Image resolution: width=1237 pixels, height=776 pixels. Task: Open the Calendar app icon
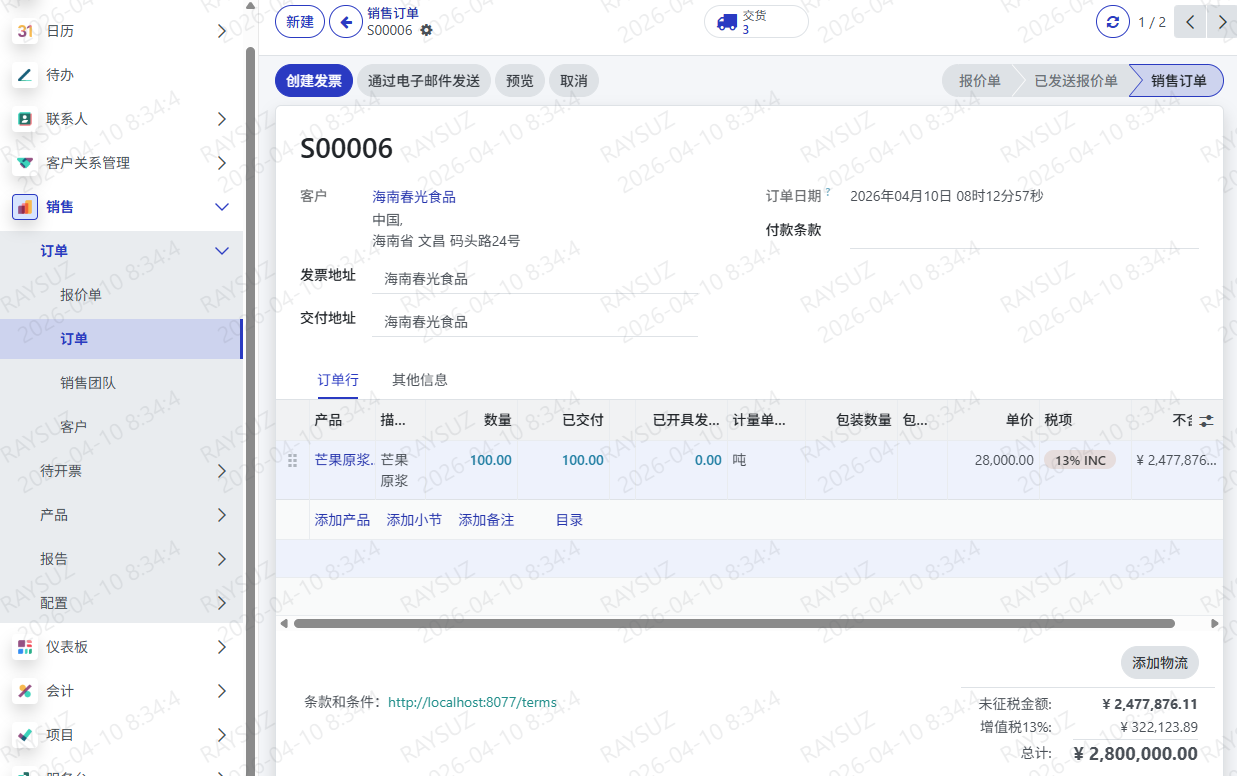pos(25,31)
